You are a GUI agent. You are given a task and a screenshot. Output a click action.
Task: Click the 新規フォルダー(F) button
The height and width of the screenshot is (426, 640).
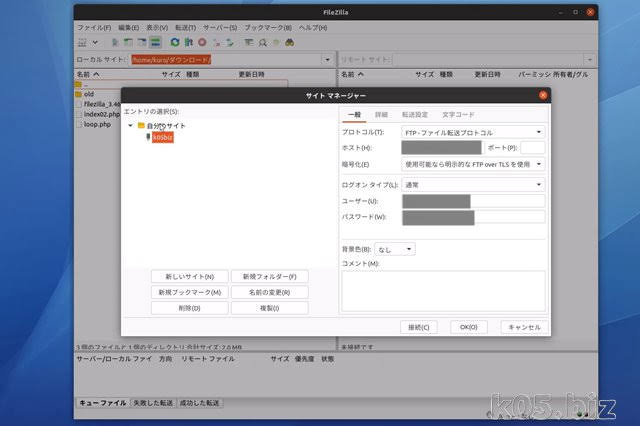[x=269, y=277]
